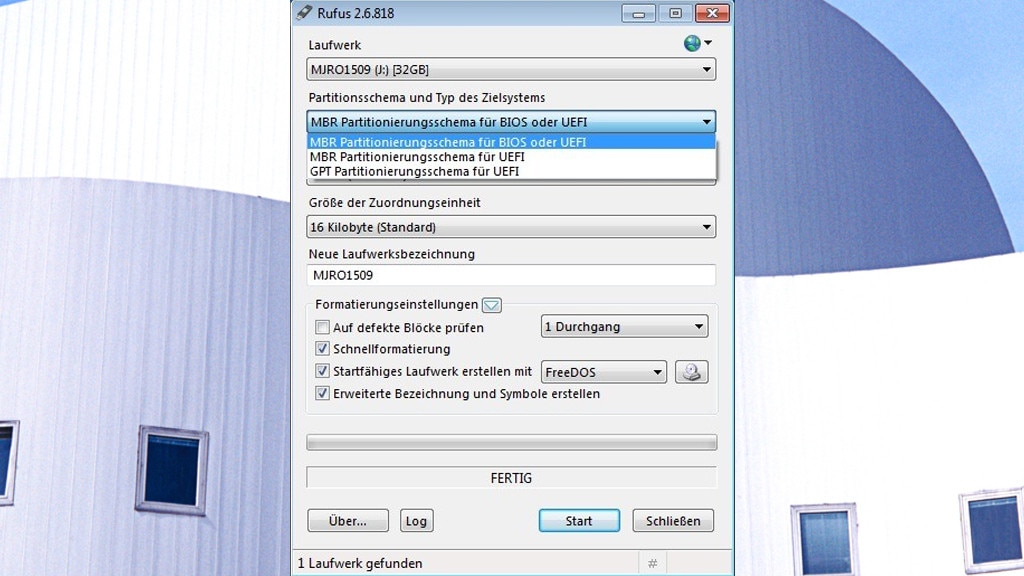Open the Laufwerk drive dropdown
Image resolution: width=1024 pixels, height=576 pixels.
(x=511, y=69)
